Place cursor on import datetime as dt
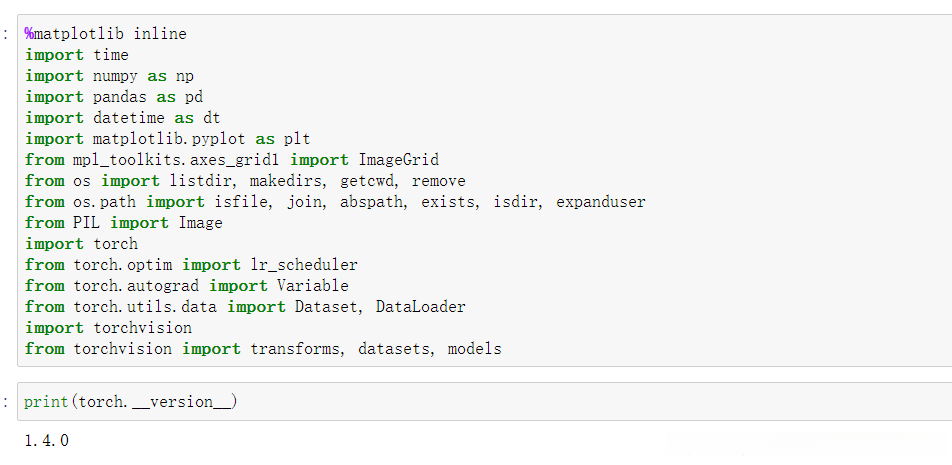This screenshot has width=952, height=465. (122, 118)
